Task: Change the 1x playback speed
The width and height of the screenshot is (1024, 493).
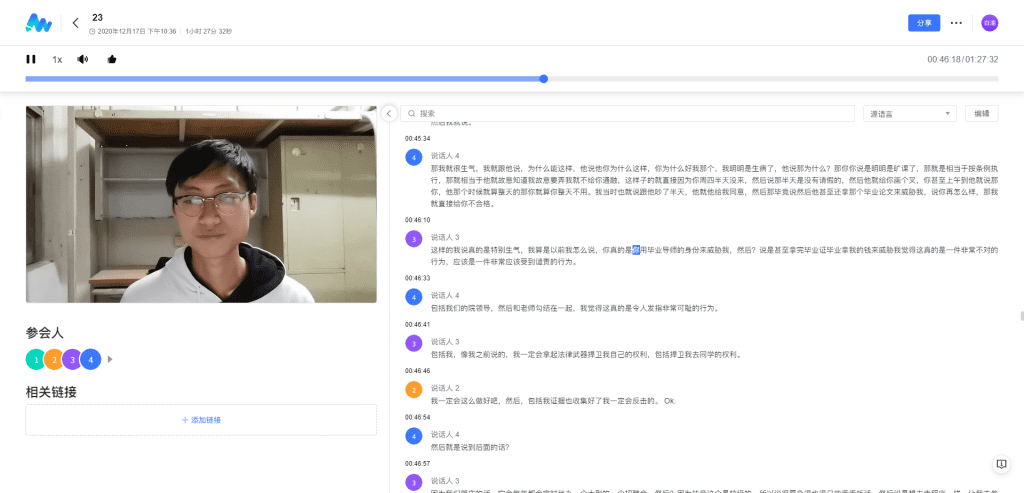Action: coord(57,59)
